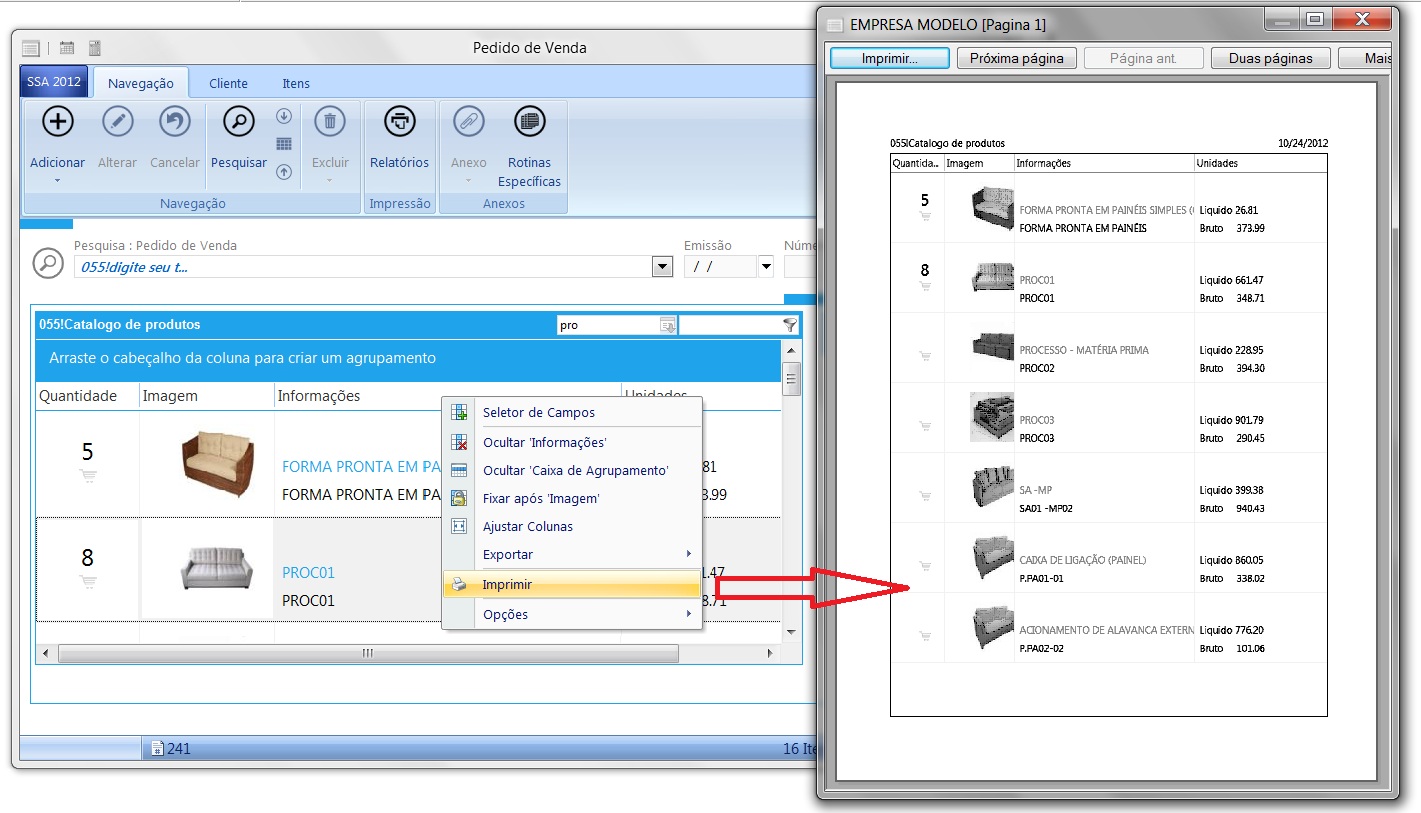Click the funnel filter icon in catalog header
This screenshot has width=1421, height=813.
click(790, 324)
